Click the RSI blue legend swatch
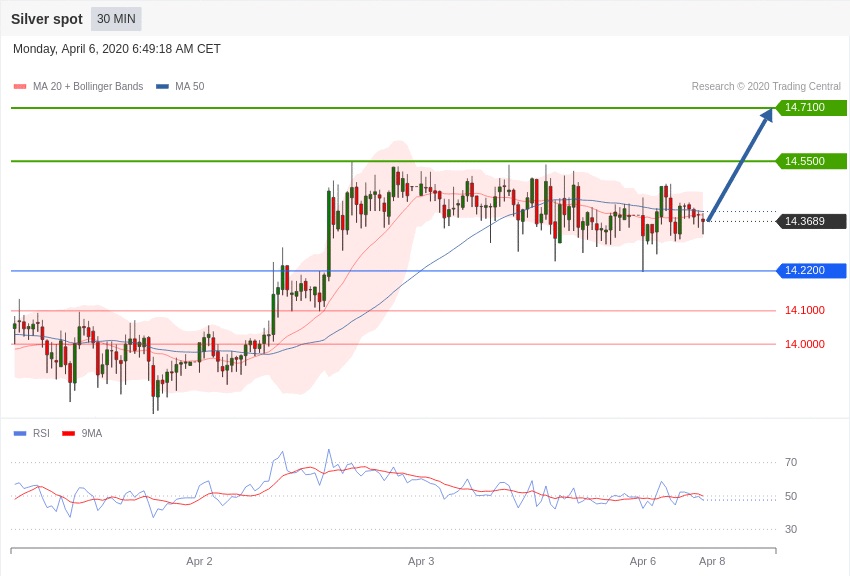Image resolution: width=850 pixels, height=576 pixels. [20, 433]
